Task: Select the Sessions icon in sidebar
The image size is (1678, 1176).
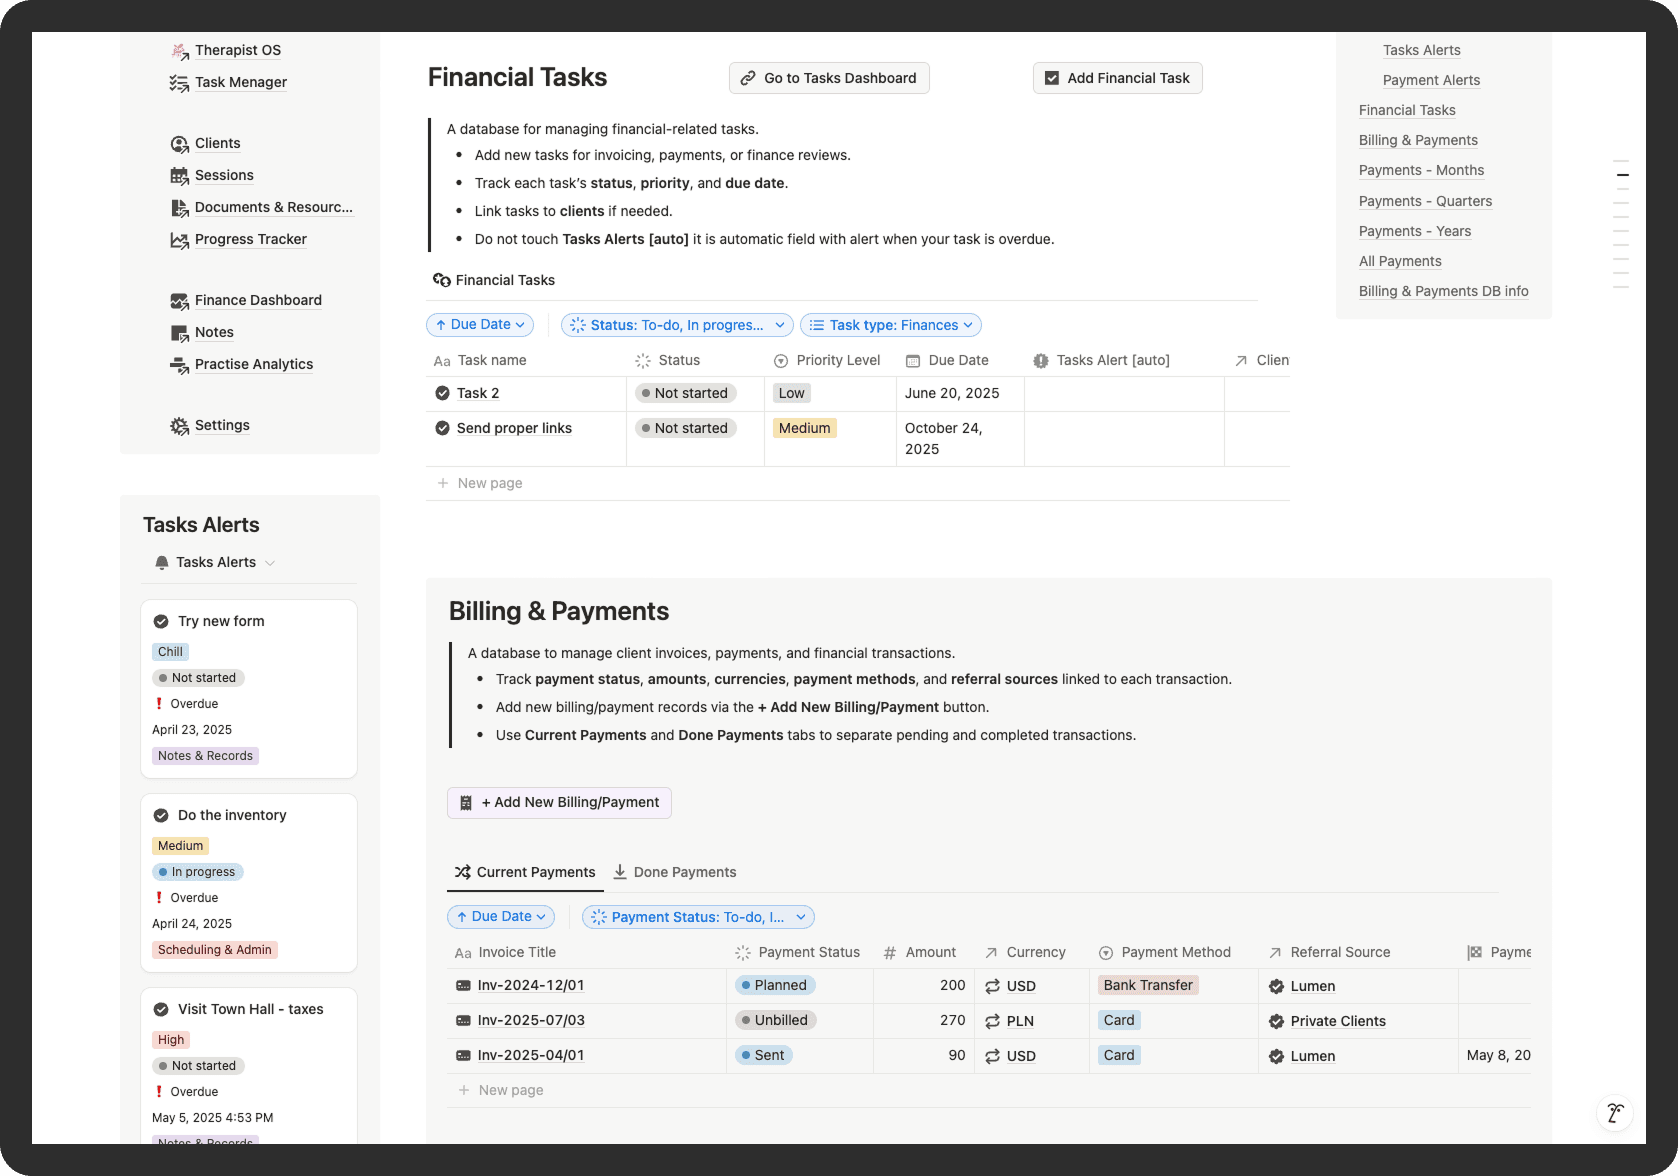Action: 180,175
